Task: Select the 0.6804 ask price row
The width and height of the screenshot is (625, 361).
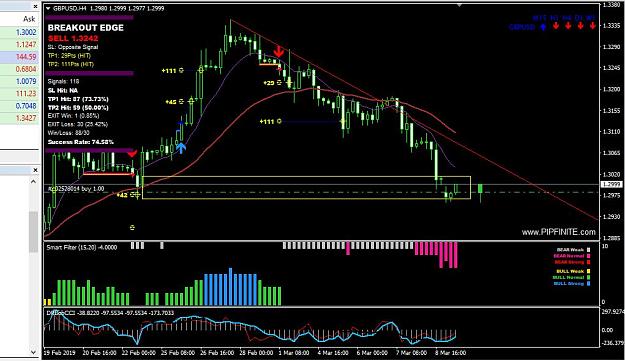Action: coord(20,69)
